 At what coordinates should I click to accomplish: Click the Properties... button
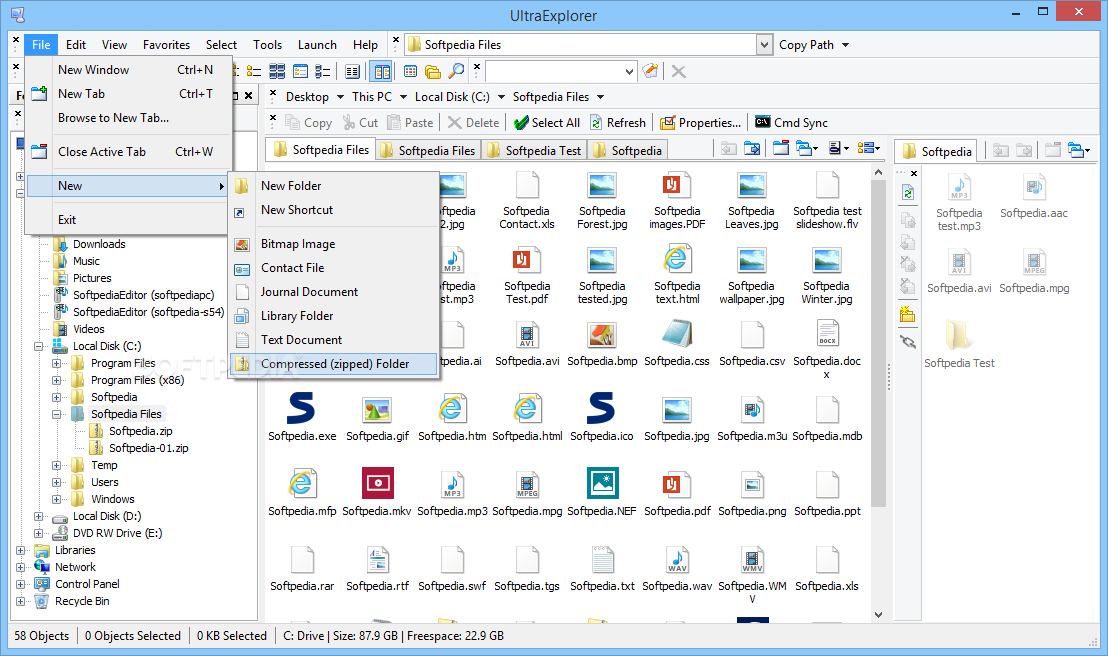(x=700, y=123)
